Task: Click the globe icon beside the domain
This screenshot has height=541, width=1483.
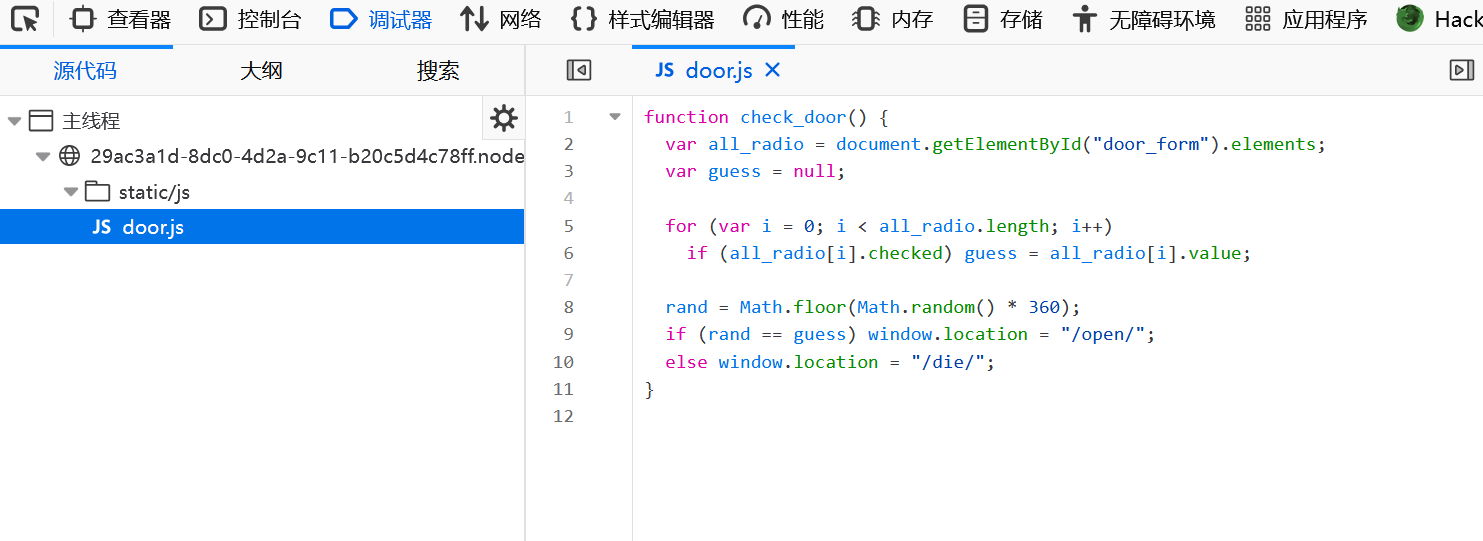Action: (69, 156)
